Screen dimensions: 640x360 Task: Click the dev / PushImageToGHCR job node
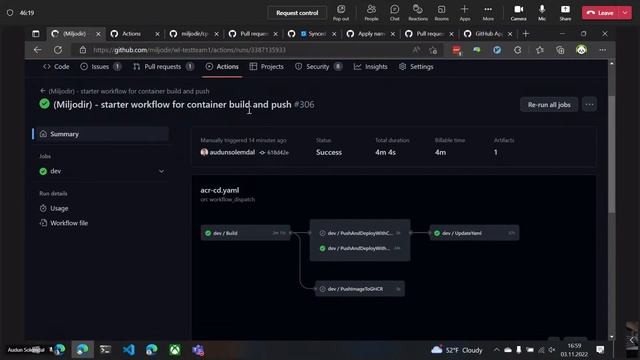pyautogui.click(x=360, y=289)
